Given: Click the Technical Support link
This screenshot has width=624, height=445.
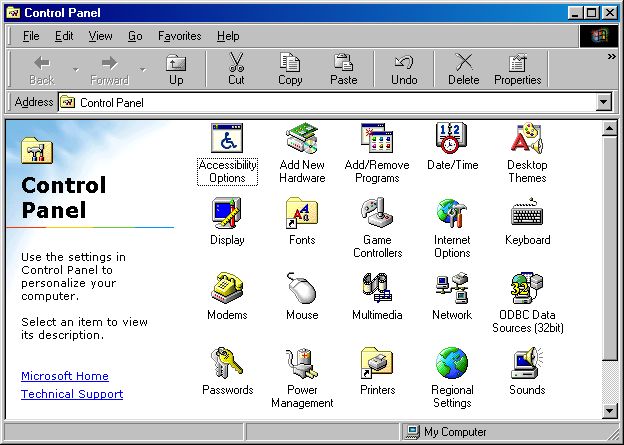Looking at the screenshot, I should click(72, 394).
